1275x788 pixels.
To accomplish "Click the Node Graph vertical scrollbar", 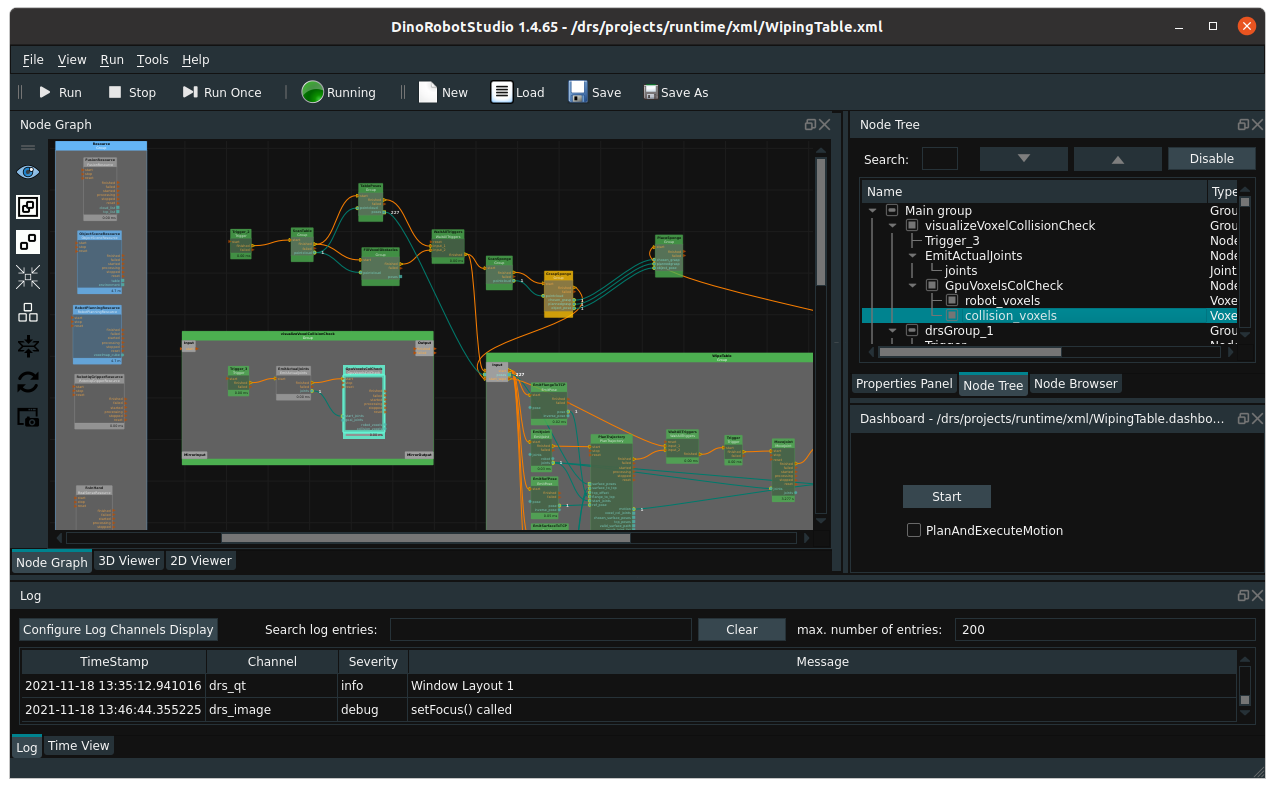I will pos(821,222).
